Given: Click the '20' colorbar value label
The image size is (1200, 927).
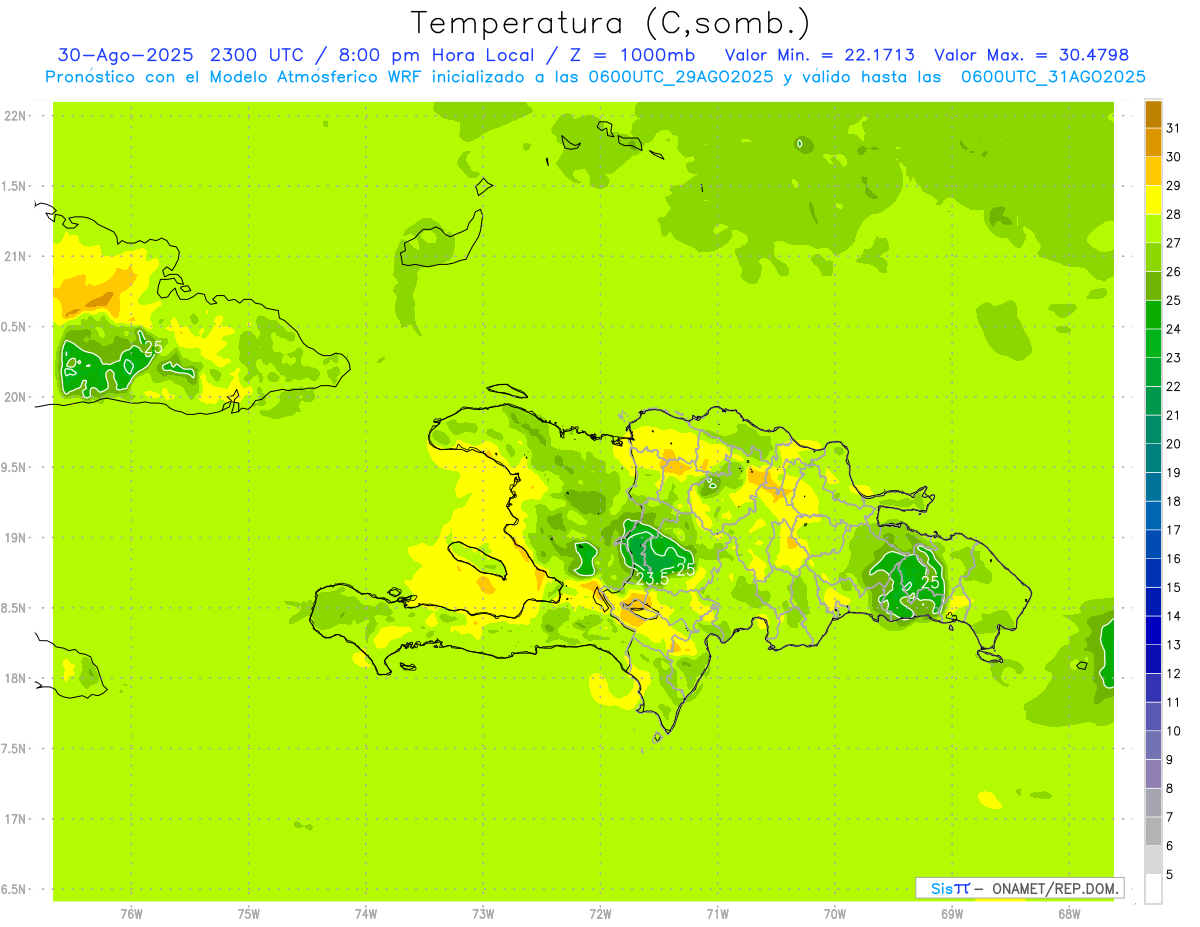Looking at the screenshot, I should coord(1174,444).
